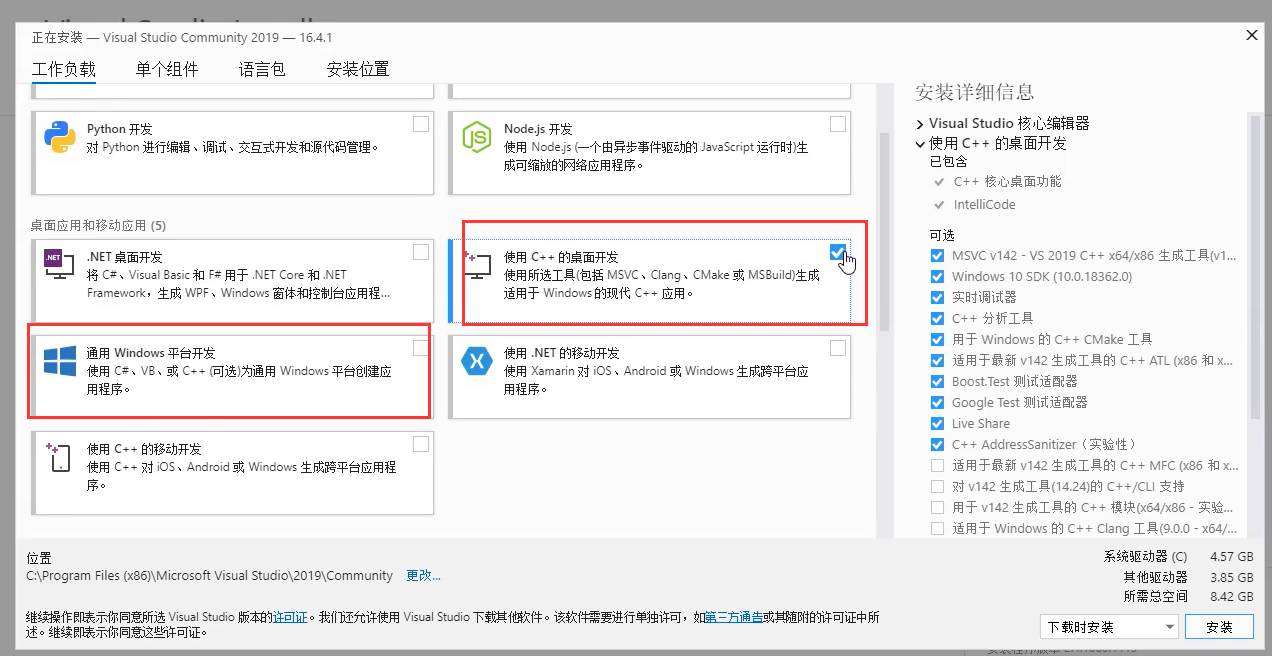Switch to the 语言包 tab
Screen dimensions: 1272x656
262,69
